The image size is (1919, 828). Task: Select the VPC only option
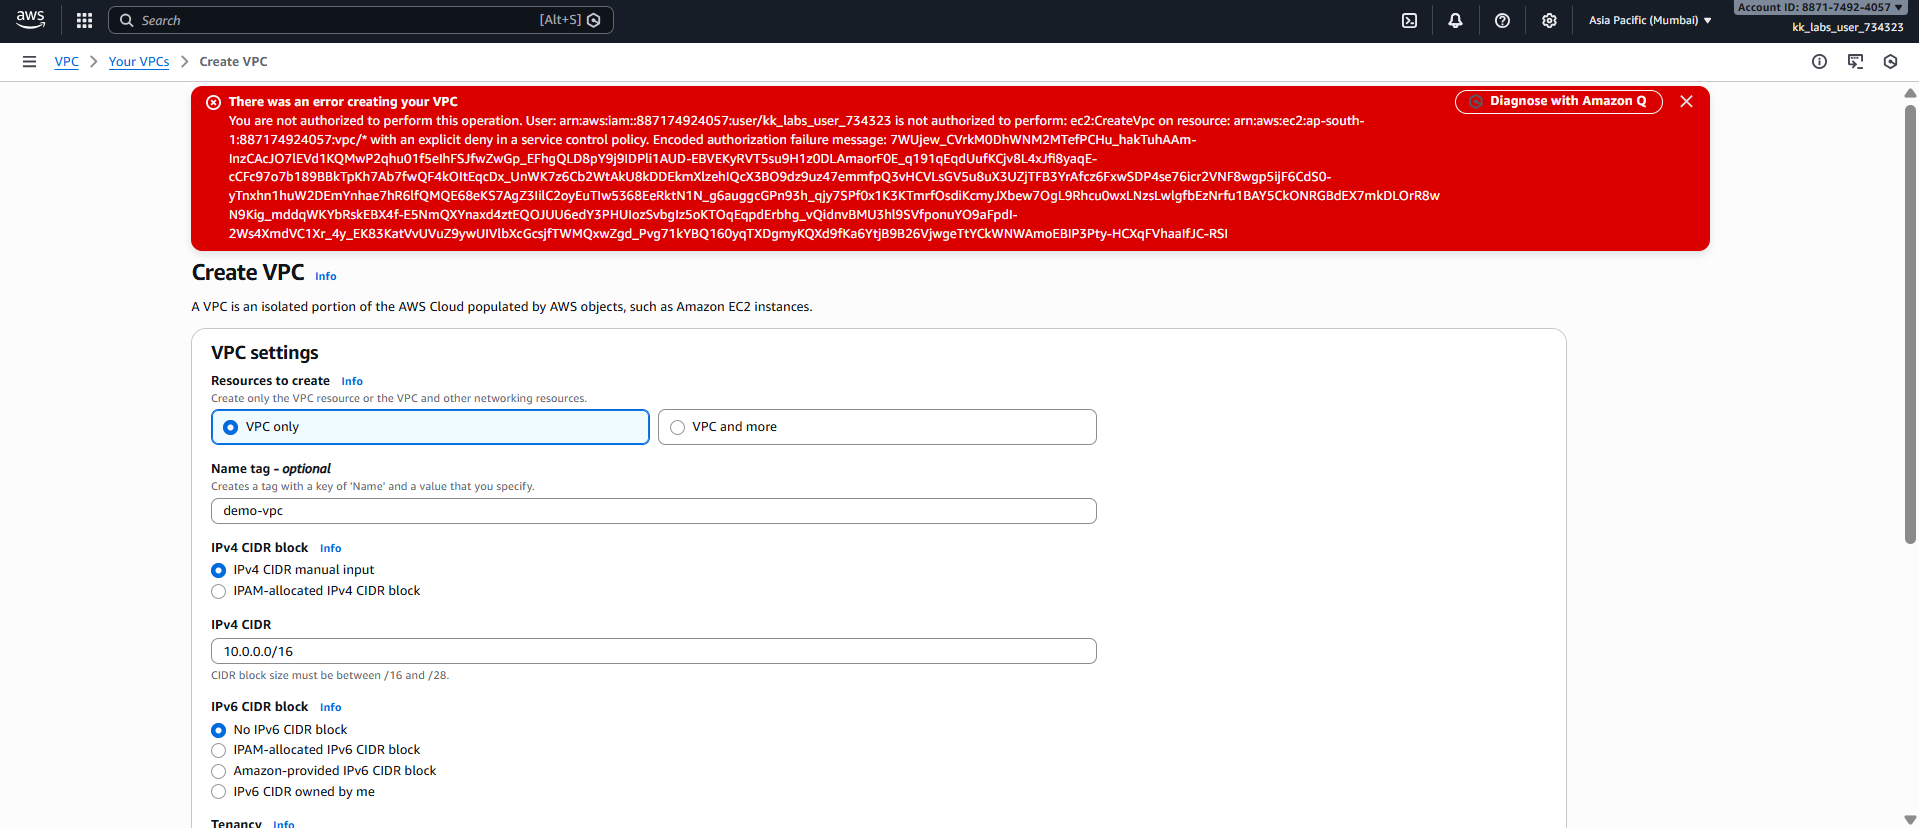pos(430,427)
